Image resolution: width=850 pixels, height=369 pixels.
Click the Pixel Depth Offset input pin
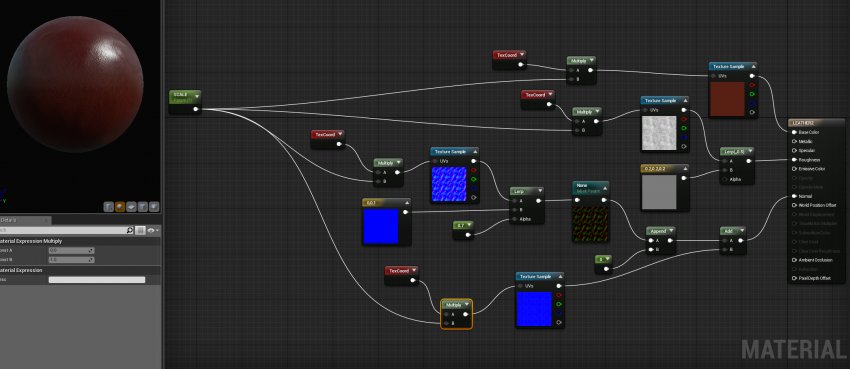click(x=794, y=279)
